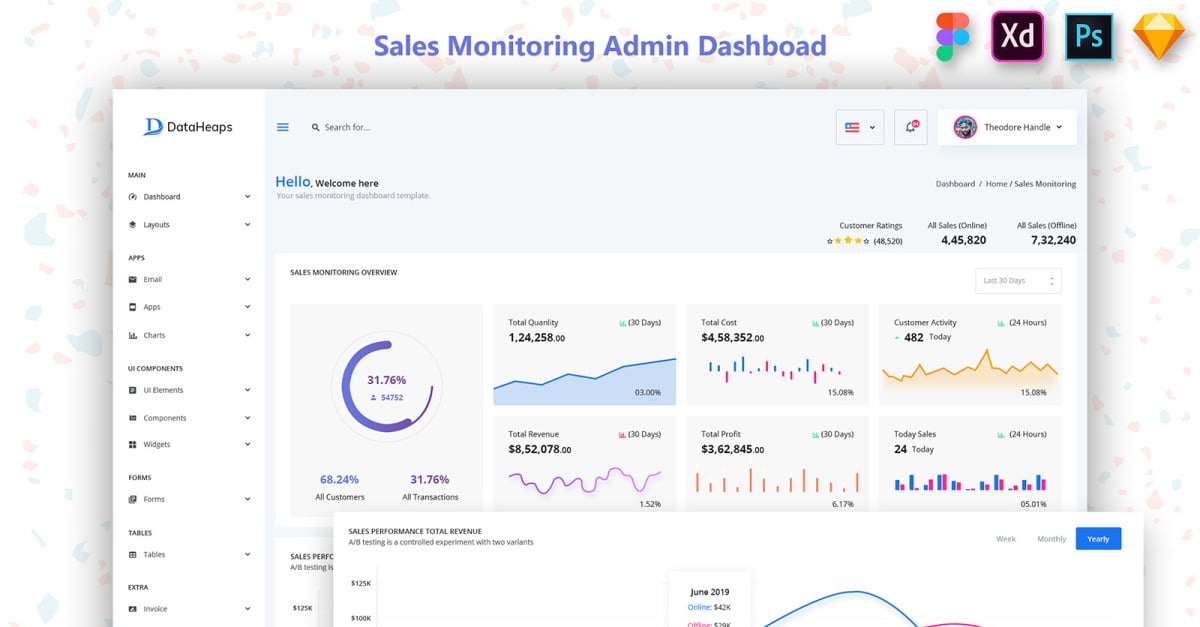Click the hamburger menu icon
The image size is (1200, 627).
(x=283, y=127)
